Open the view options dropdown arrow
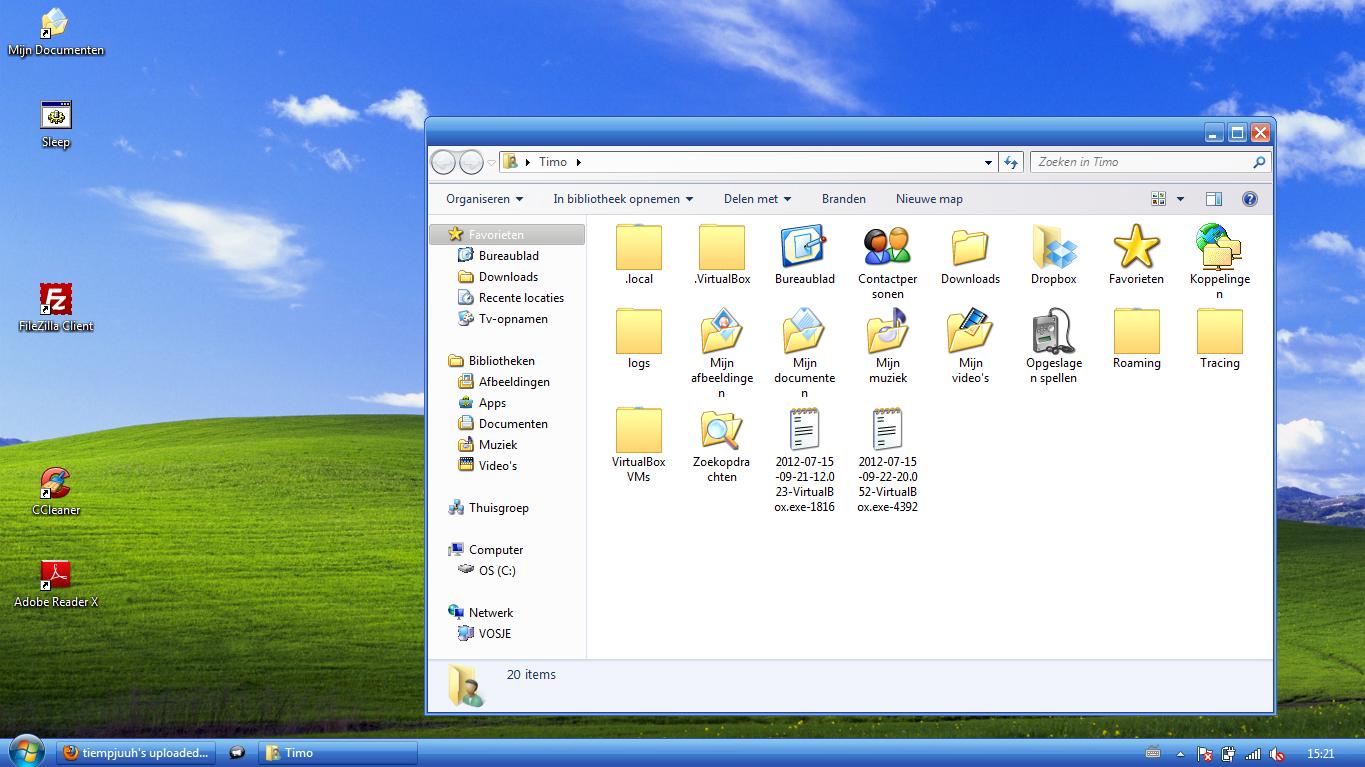Image resolution: width=1365 pixels, height=767 pixels. click(x=1180, y=199)
